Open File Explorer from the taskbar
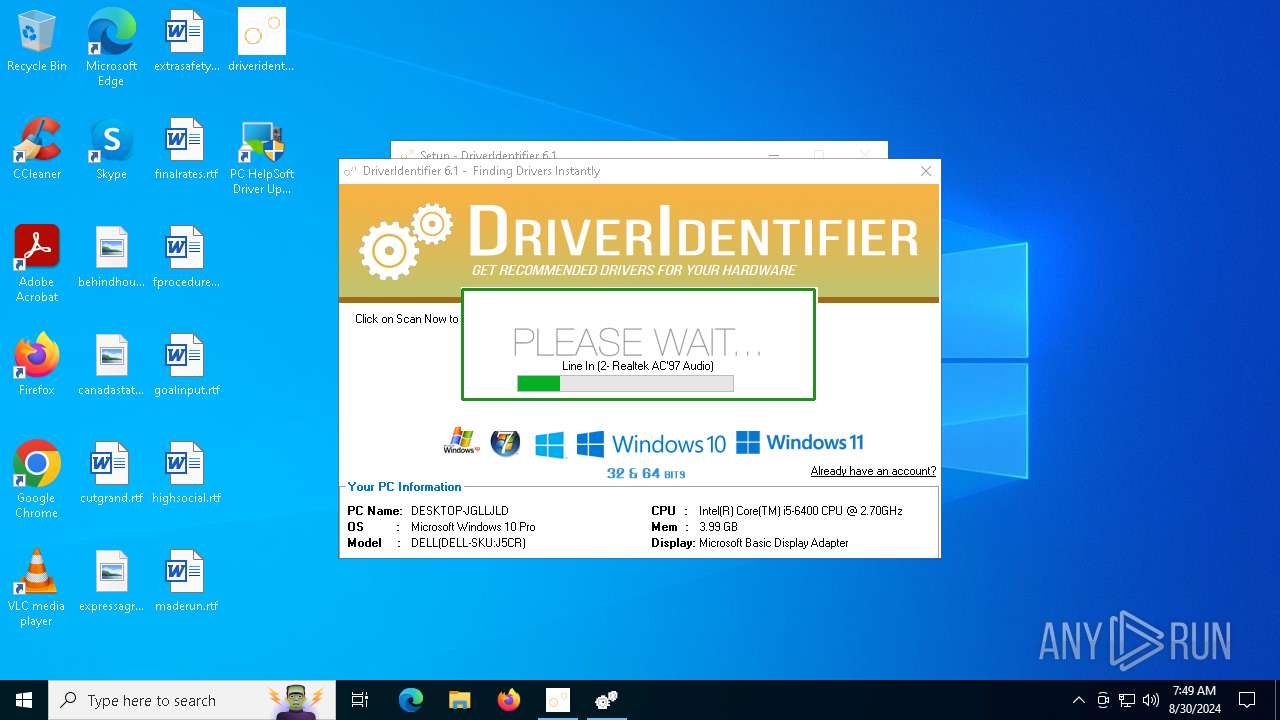 [460, 700]
